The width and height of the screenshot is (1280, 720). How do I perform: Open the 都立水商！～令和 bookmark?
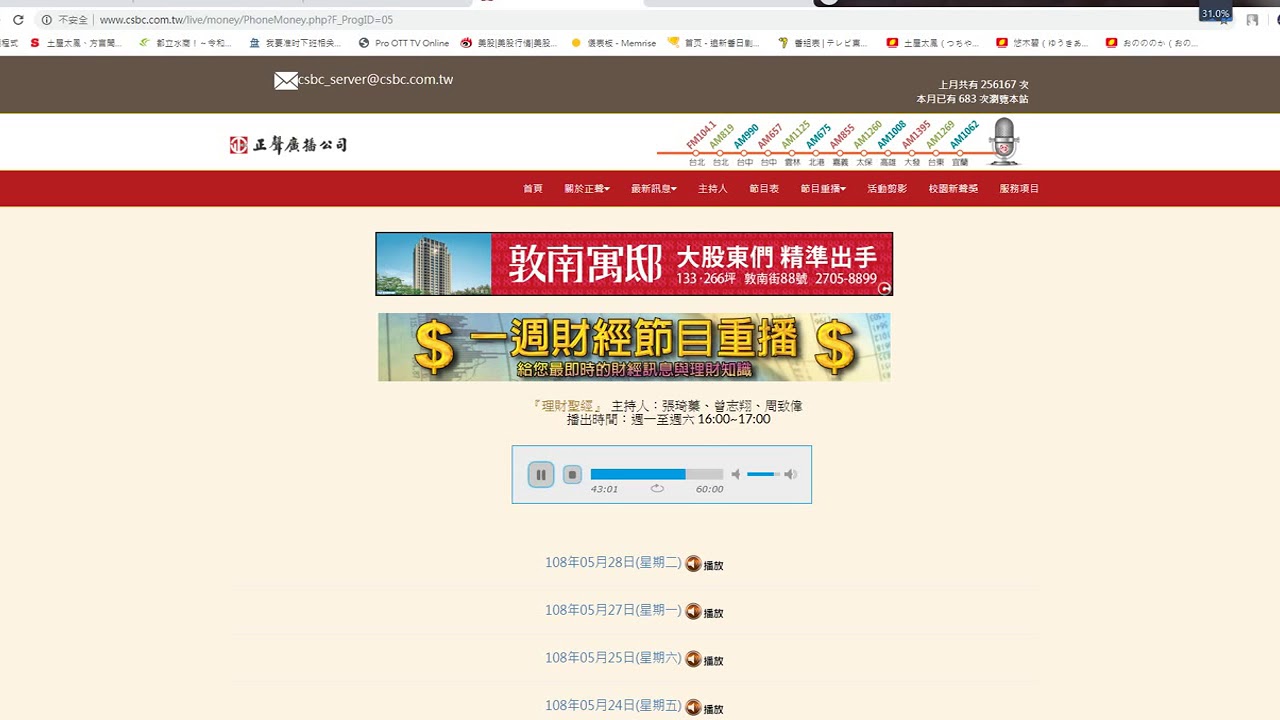click(186, 43)
